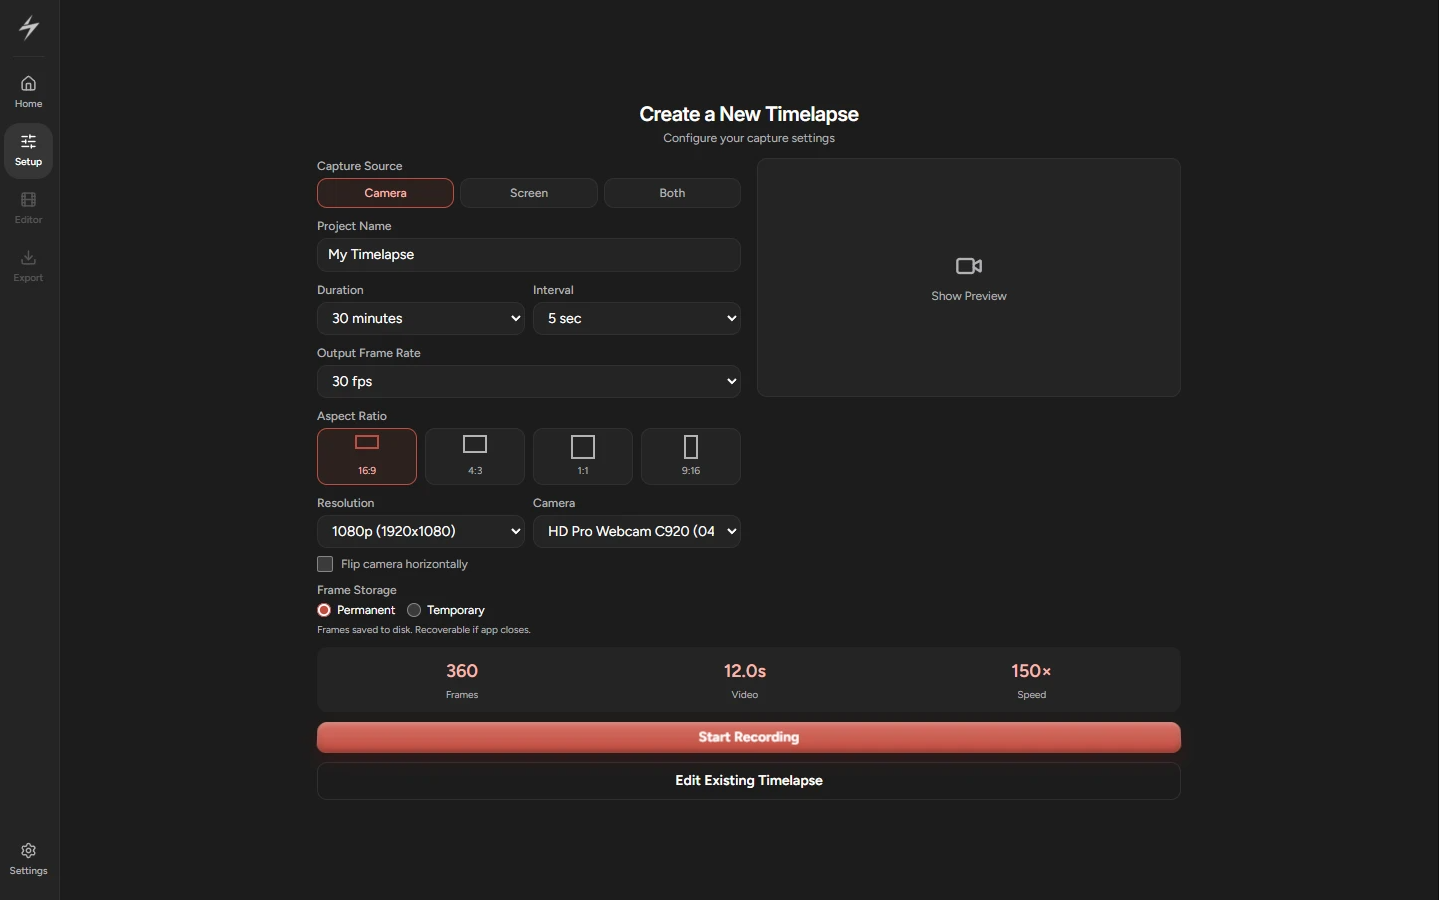Choose 16:9 aspect ratio
The image size is (1439, 900).
(367, 456)
